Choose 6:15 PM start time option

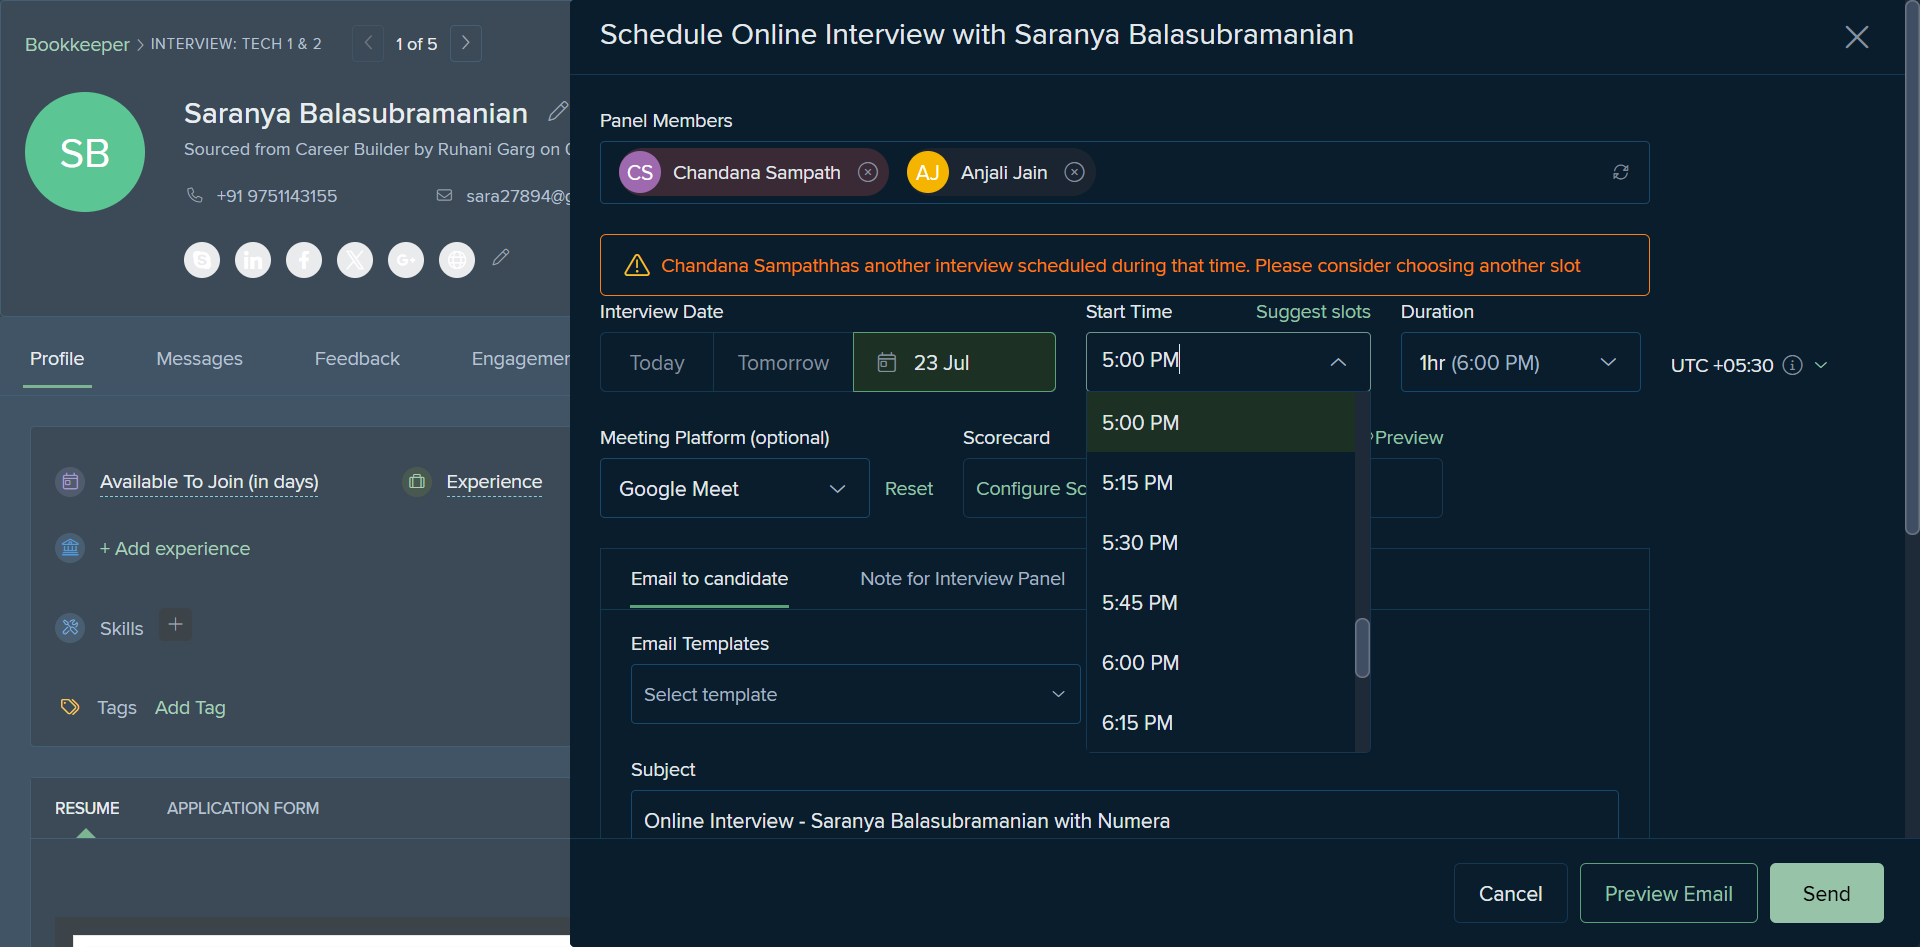tap(1220, 722)
